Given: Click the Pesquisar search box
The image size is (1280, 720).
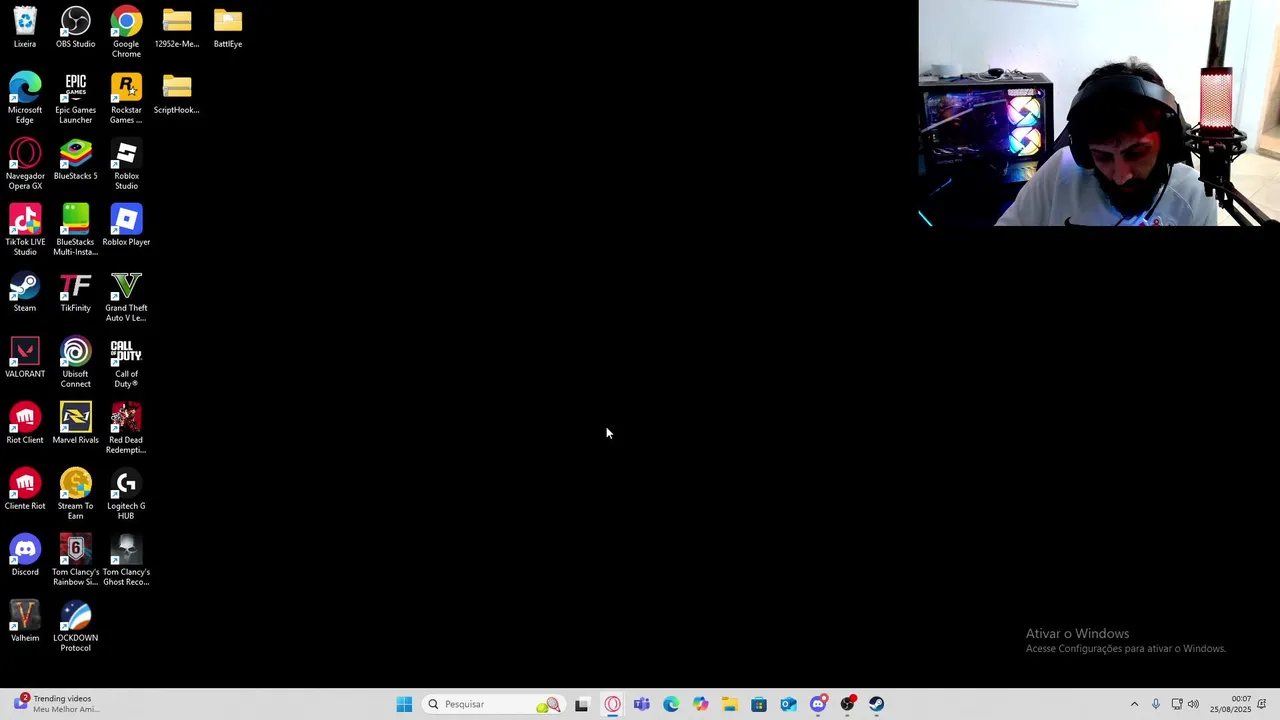Looking at the screenshot, I should tap(493, 704).
